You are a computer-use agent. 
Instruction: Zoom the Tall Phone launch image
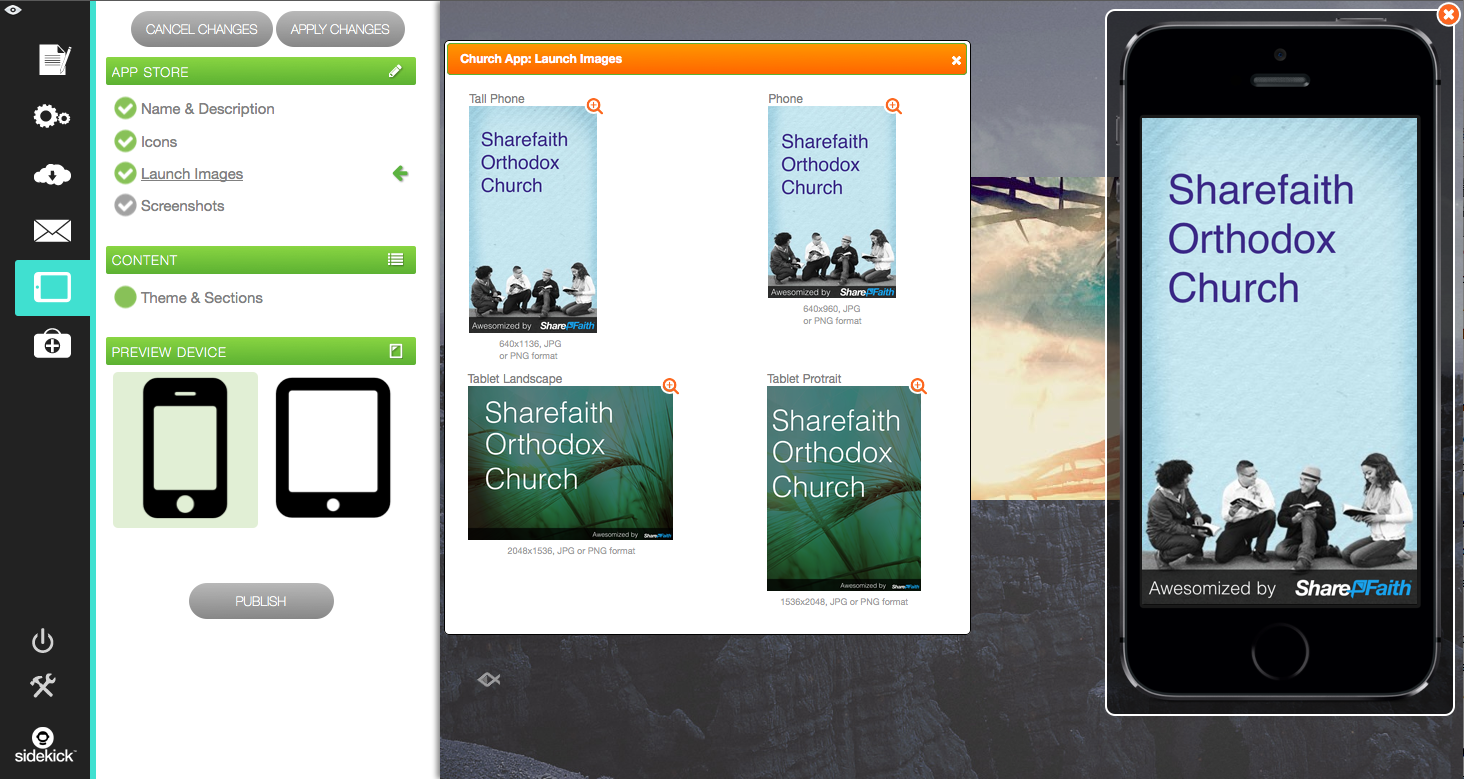[594, 105]
